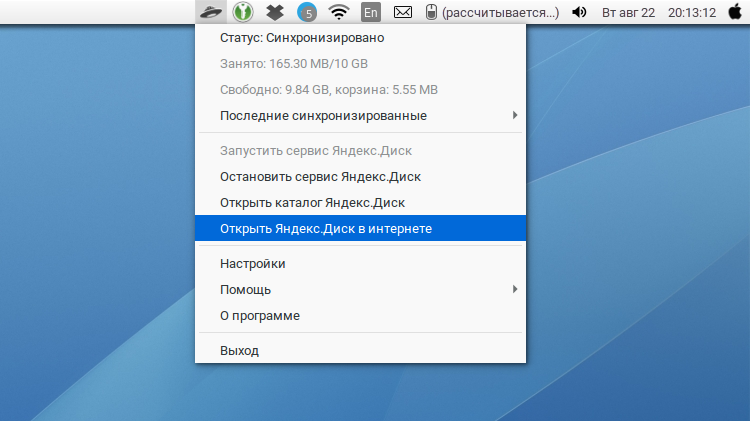
Task: Click the blue circle icon with number 5
Action: click(307, 12)
